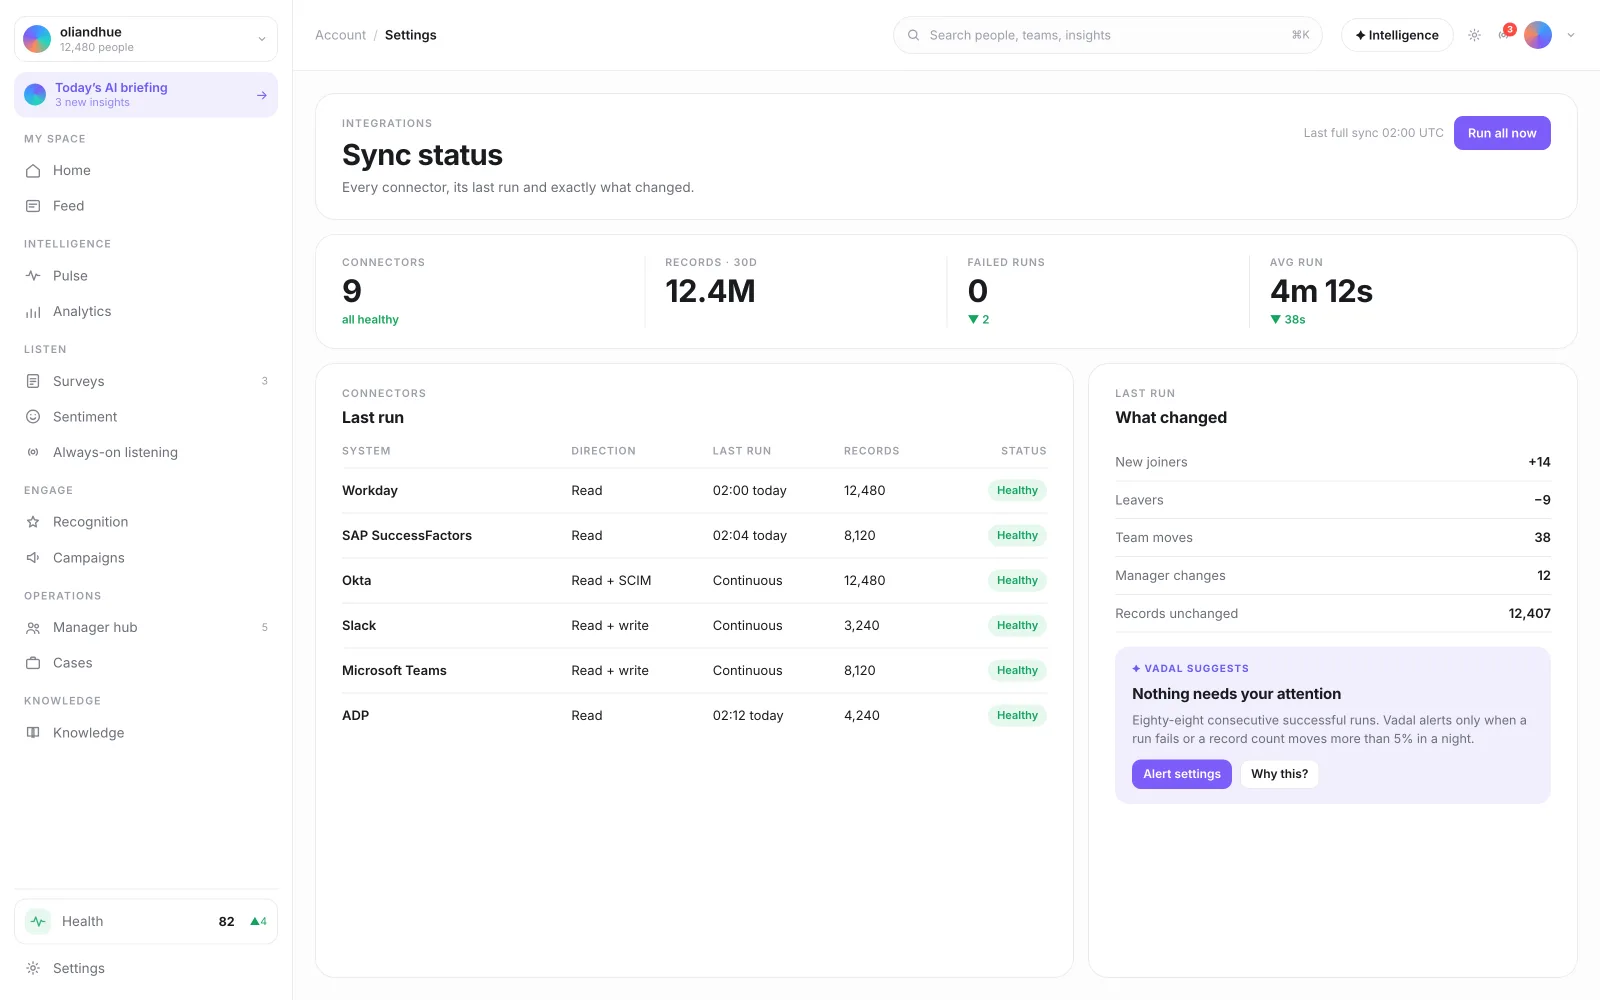Go to Sentiment in the sidebar
Screen dimensions: 1600x1000
click(146, 417)
